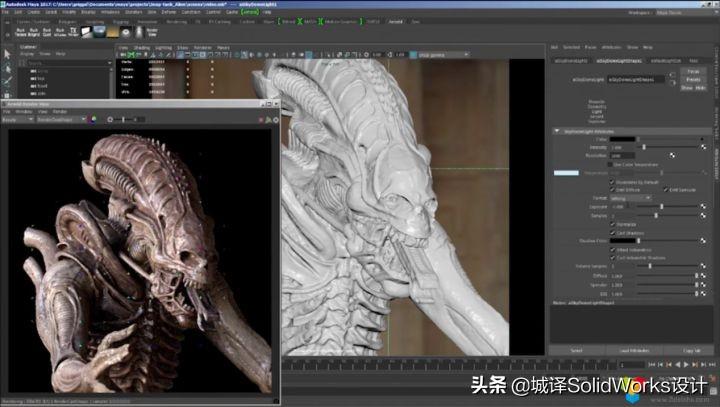This screenshot has height=407, width=720.
Task: Click go to start of playback range
Action: pos(652,364)
